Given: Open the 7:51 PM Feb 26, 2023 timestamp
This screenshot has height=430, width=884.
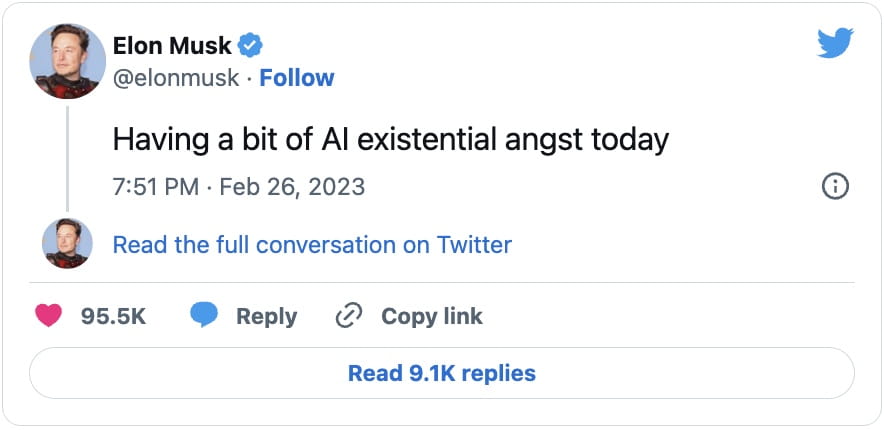Looking at the screenshot, I should tap(238, 186).
